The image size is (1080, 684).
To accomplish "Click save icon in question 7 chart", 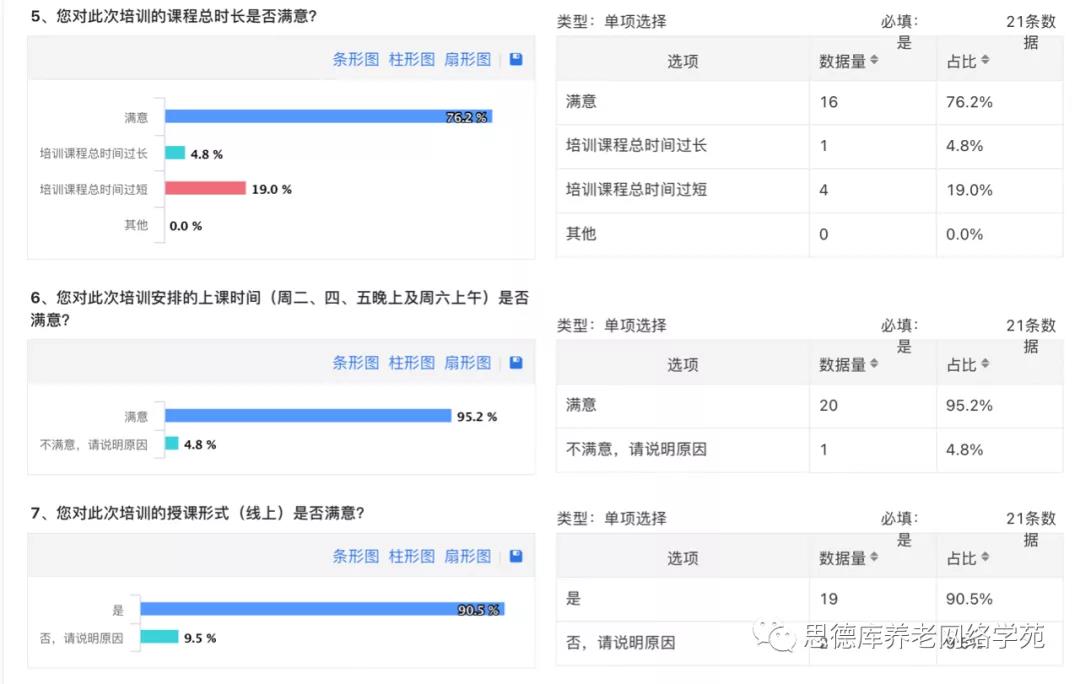I will [x=516, y=556].
